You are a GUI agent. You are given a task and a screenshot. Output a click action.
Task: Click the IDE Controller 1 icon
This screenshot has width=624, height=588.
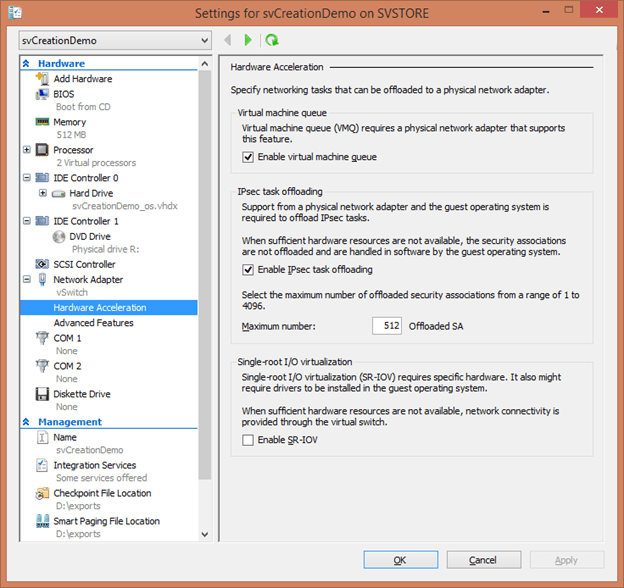pos(42,221)
